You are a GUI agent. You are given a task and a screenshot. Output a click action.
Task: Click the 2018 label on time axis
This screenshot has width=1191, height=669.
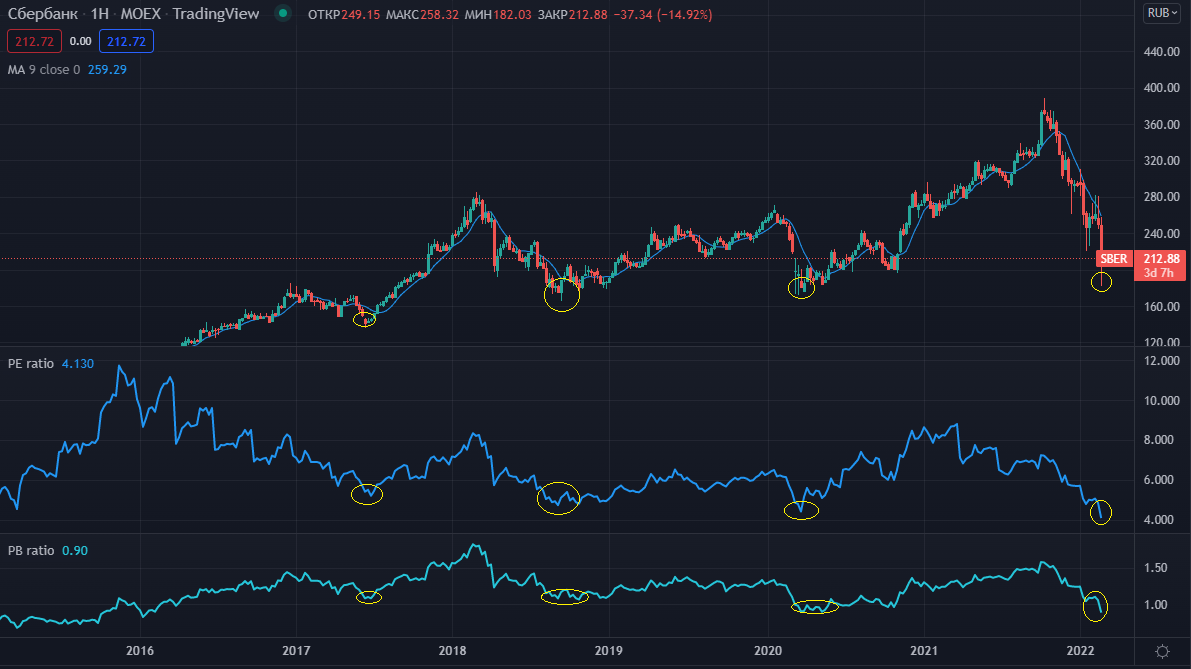453,651
